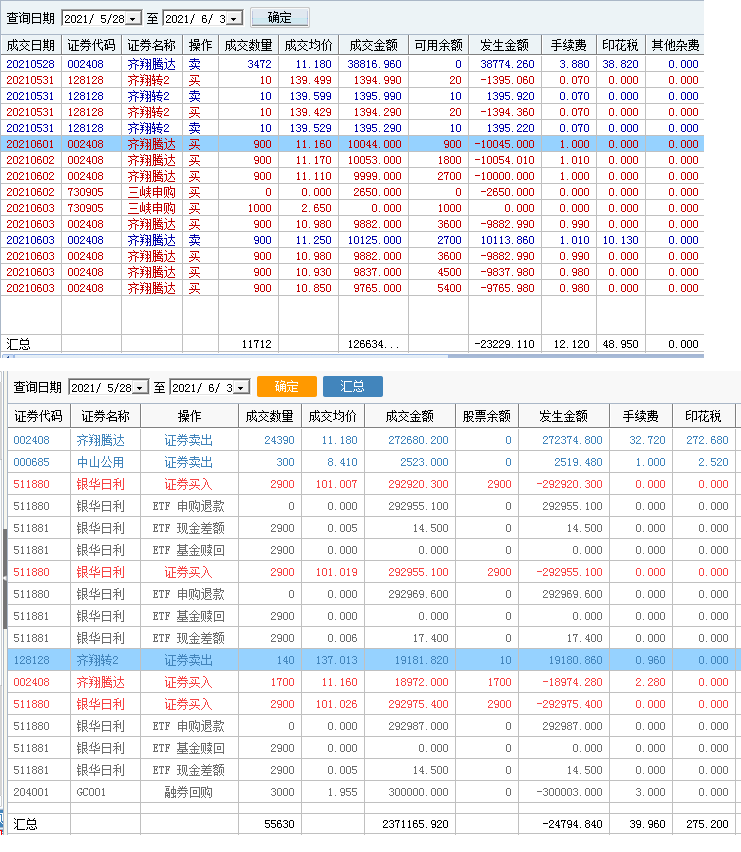Click 三峡申购 in the 20210603 row

(152, 208)
